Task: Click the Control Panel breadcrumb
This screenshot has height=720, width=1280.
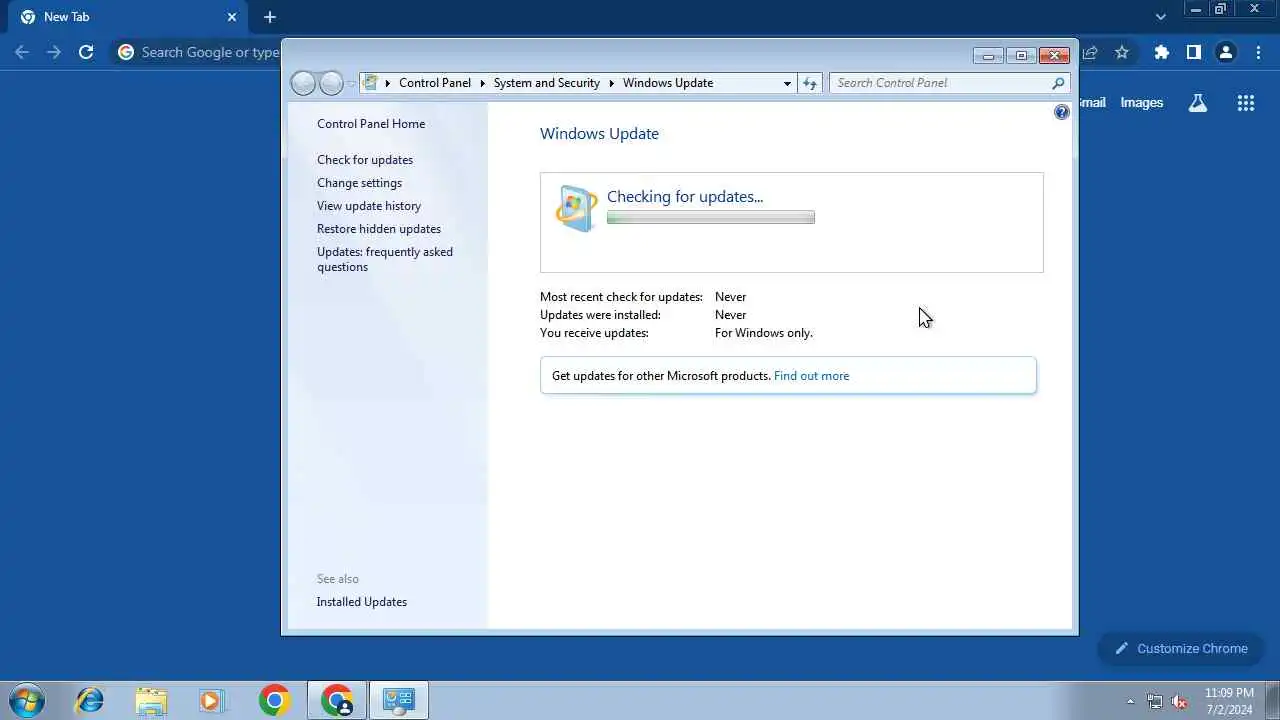Action: coord(435,83)
